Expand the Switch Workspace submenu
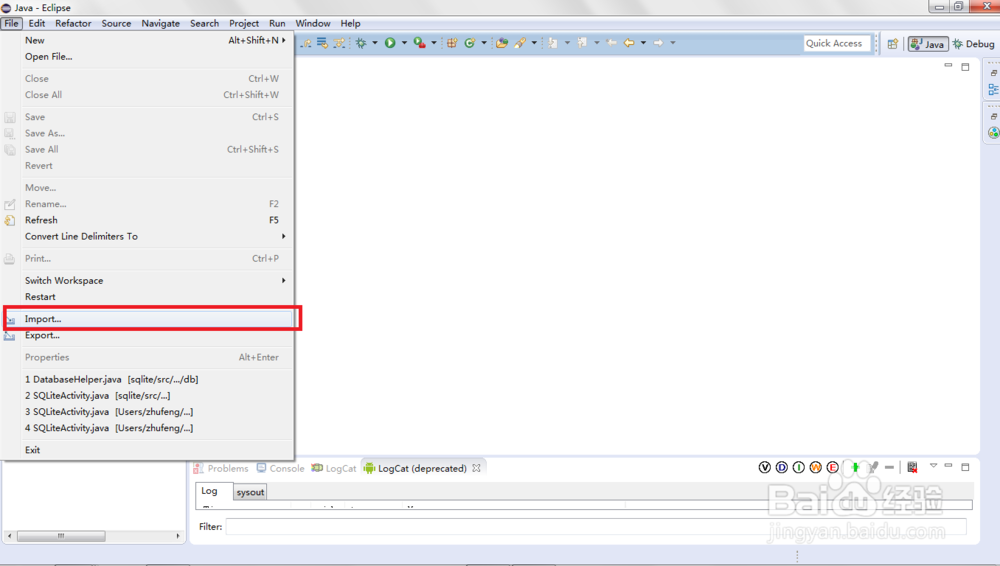The height and width of the screenshot is (566, 1000). pos(284,281)
